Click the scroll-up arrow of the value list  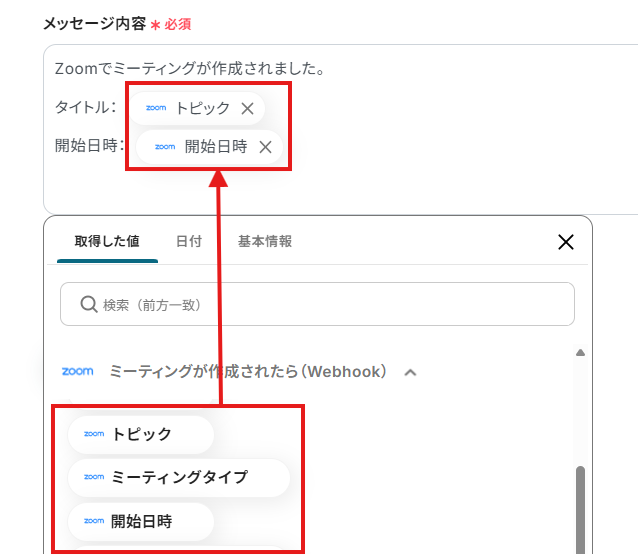580,353
